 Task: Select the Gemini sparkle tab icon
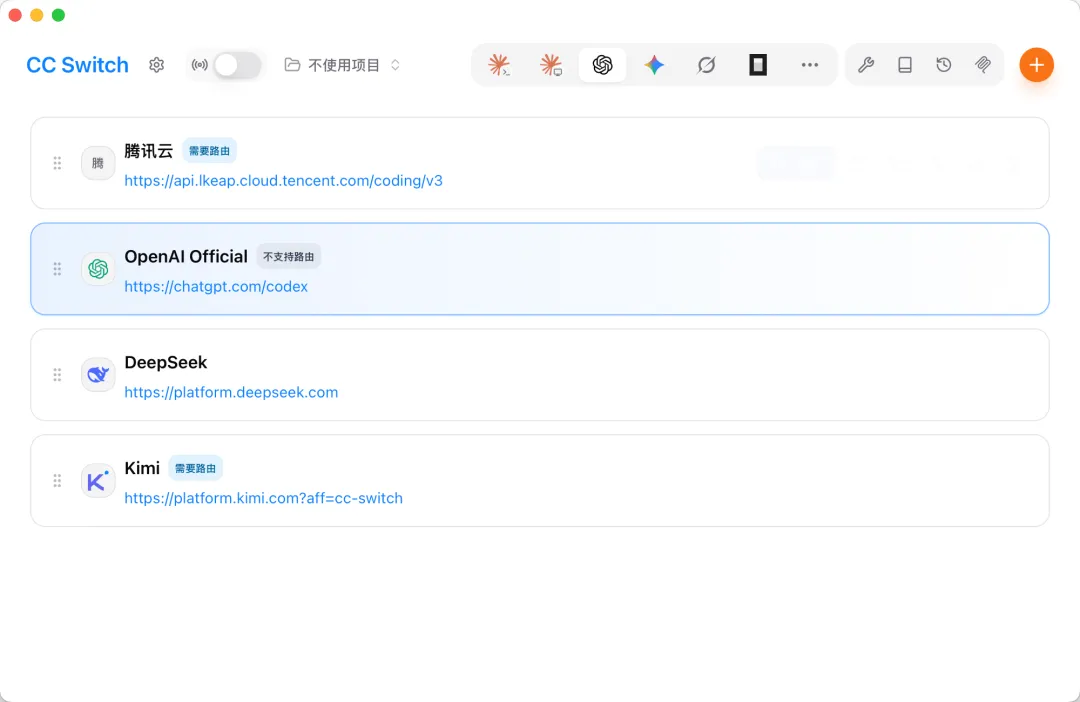pyautogui.click(x=654, y=65)
